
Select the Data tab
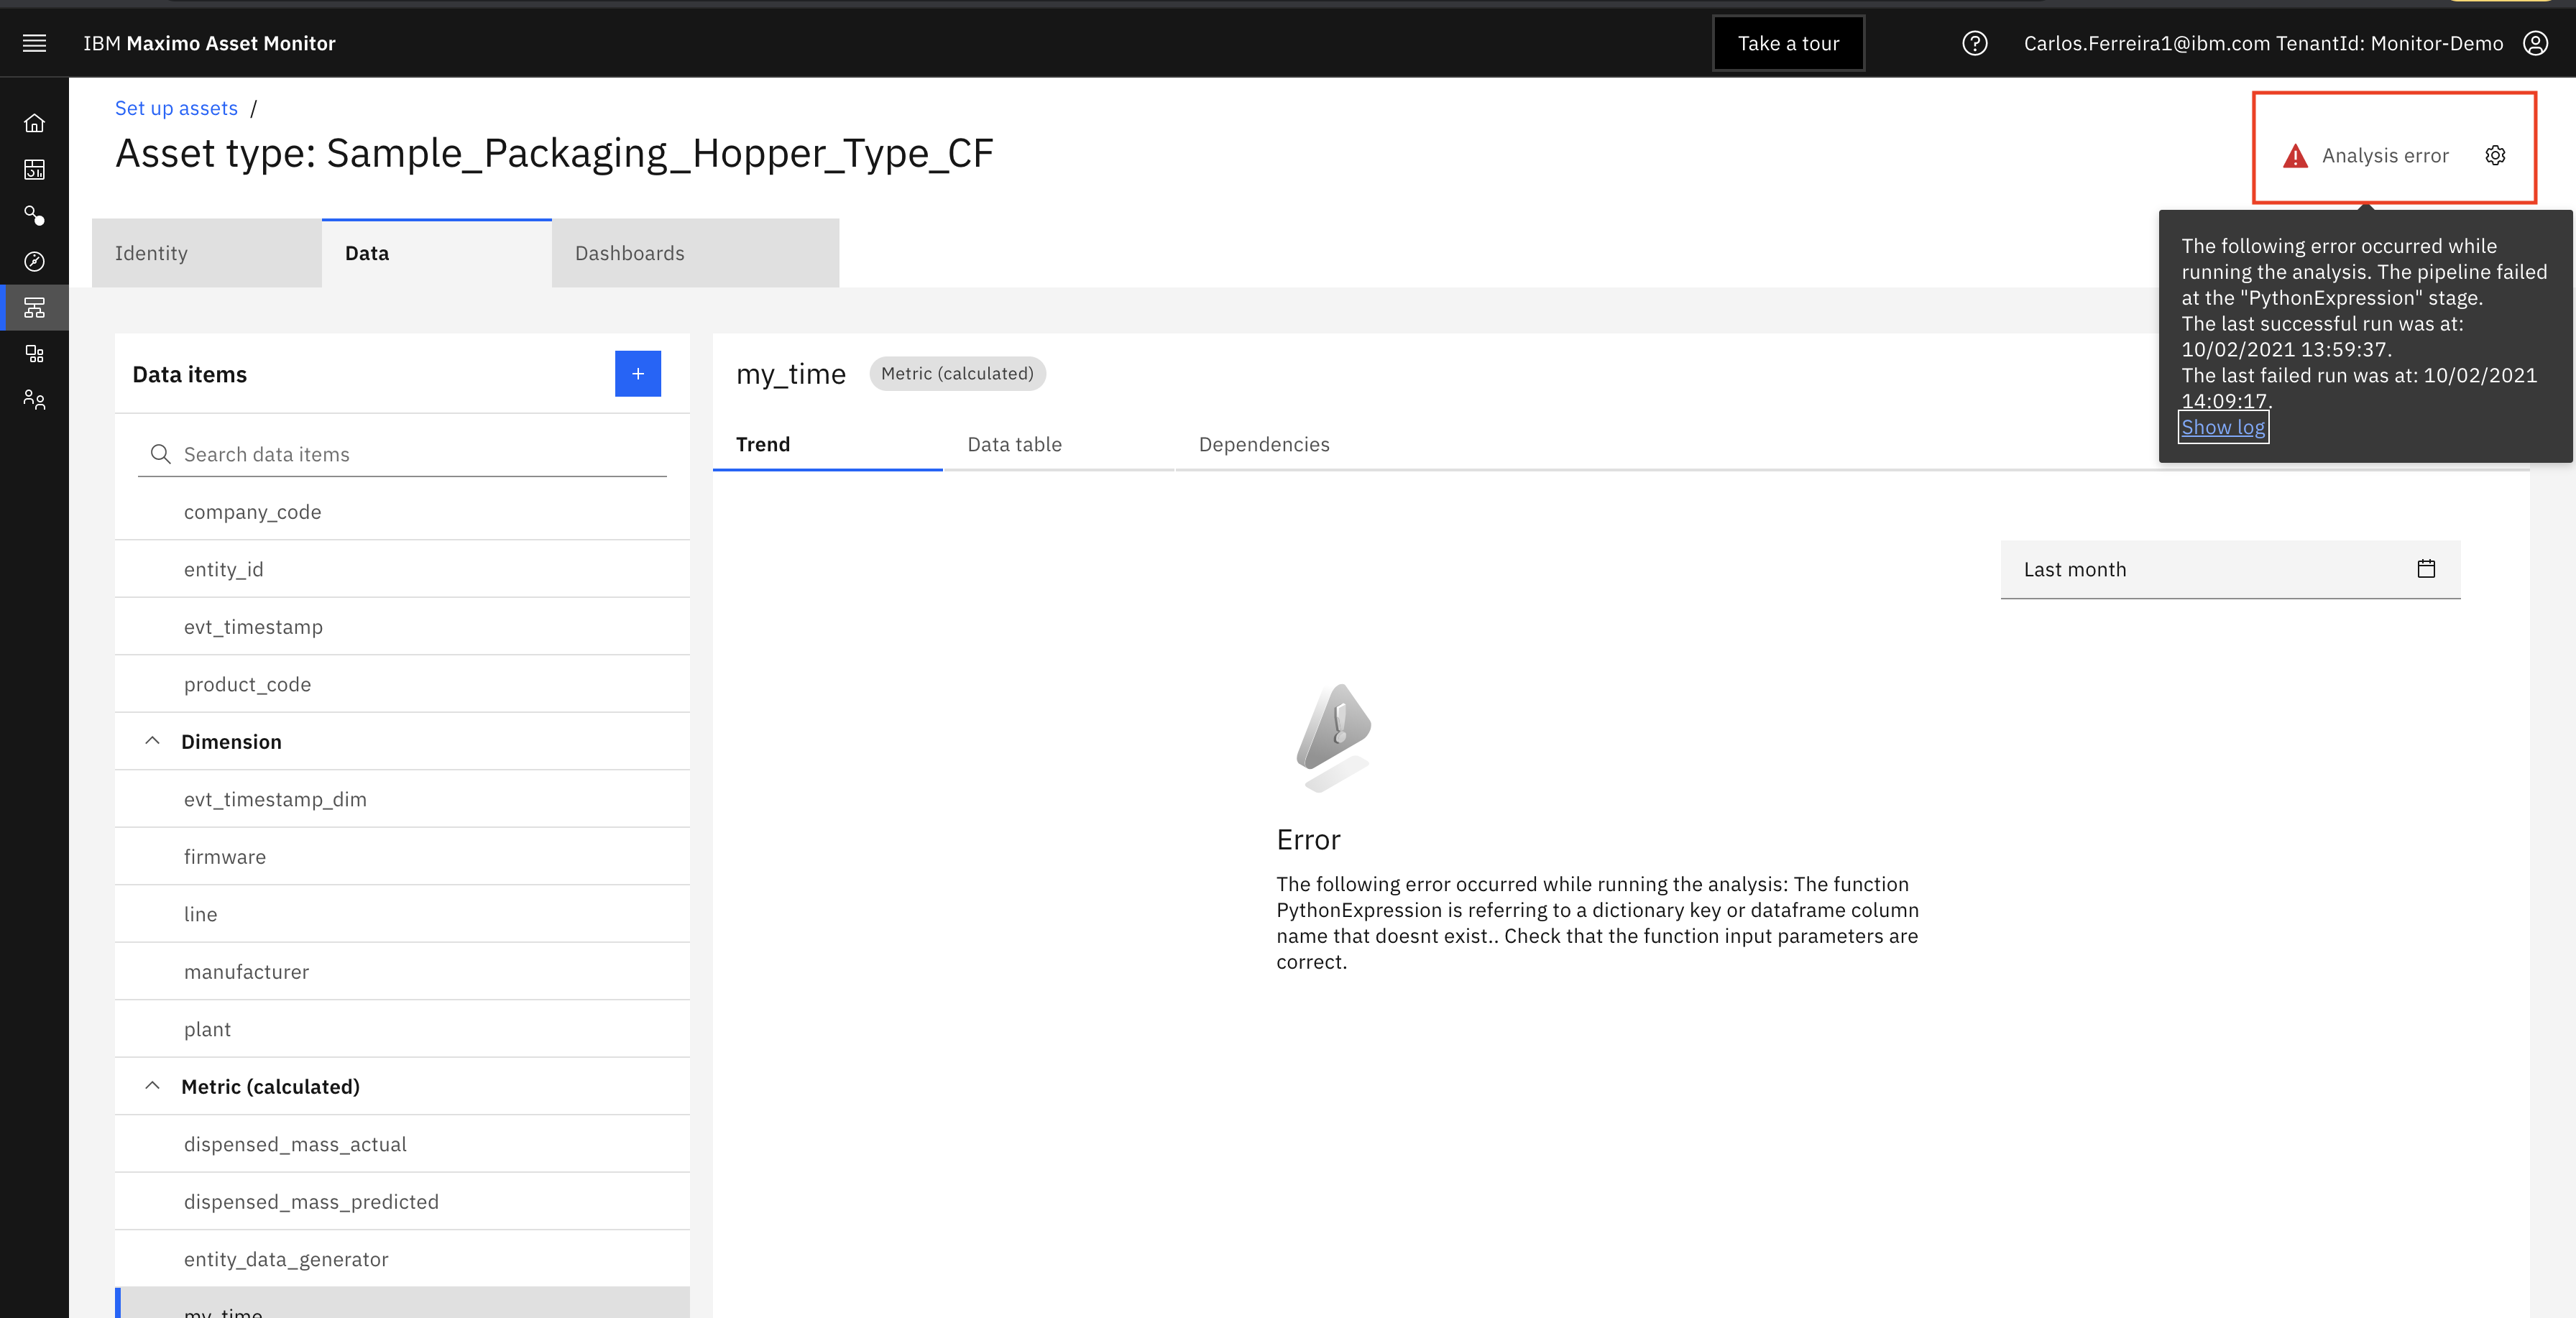click(x=437, y=253)
